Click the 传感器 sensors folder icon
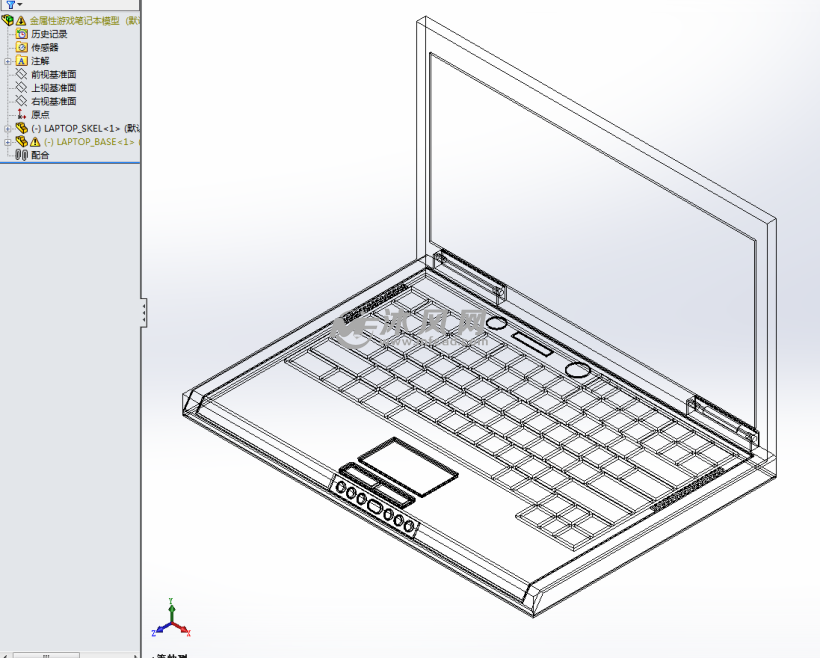 [x=22, y=47]
